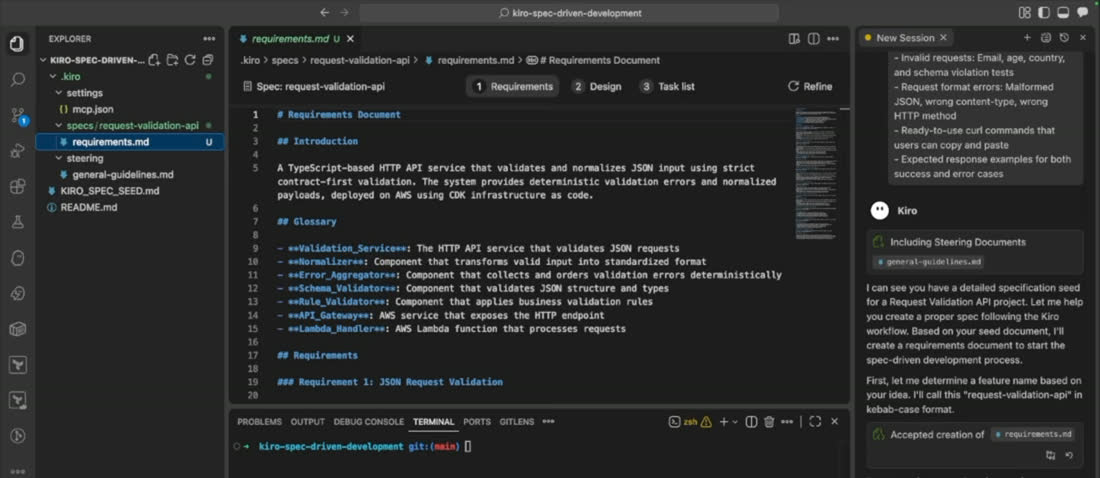Split the editor right
The height and width of the screenshot is (478, 1100).
pos(814,39)
